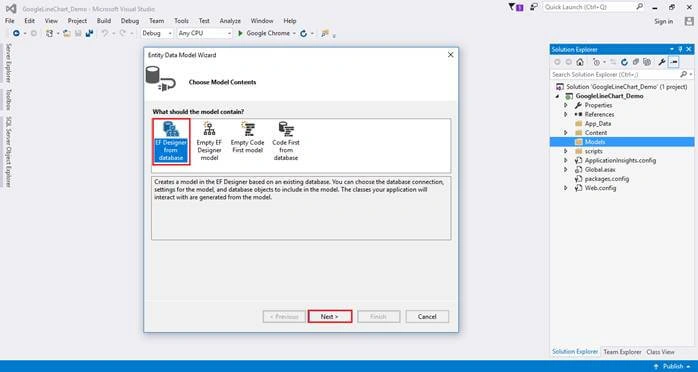Expand the Properties tree node

click(566, 105)
